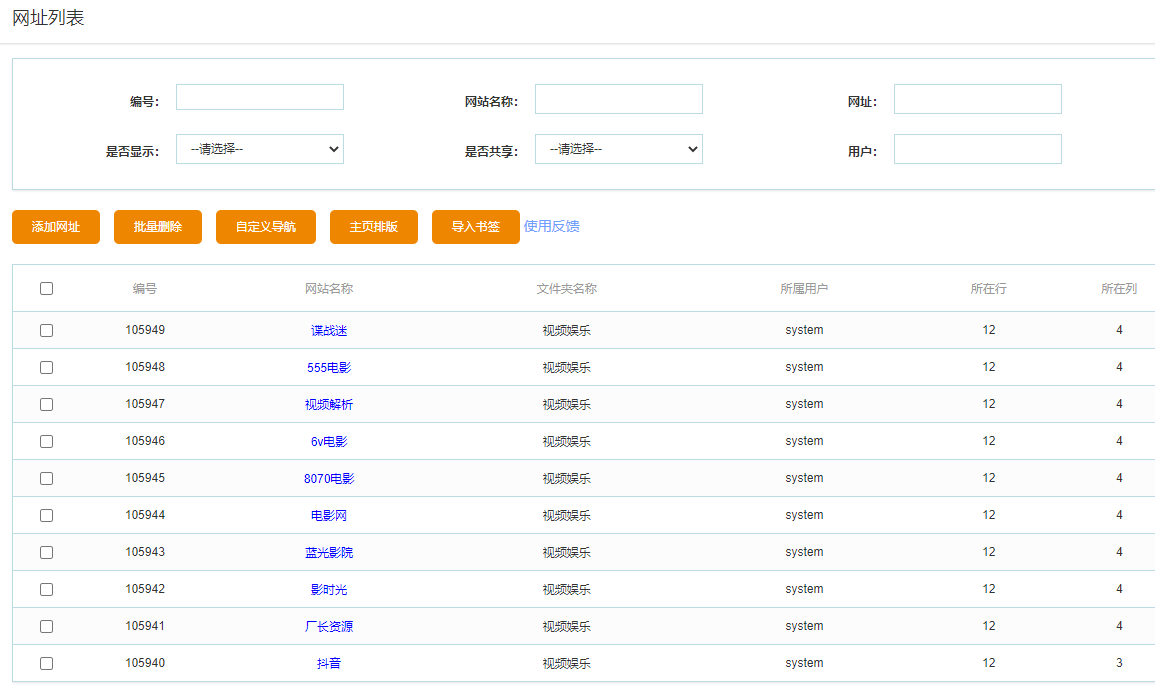The height and width of the screenshot is (698, 1155).
Task: Click the 抖音 link in the table
Action: (x=329, y=664)
